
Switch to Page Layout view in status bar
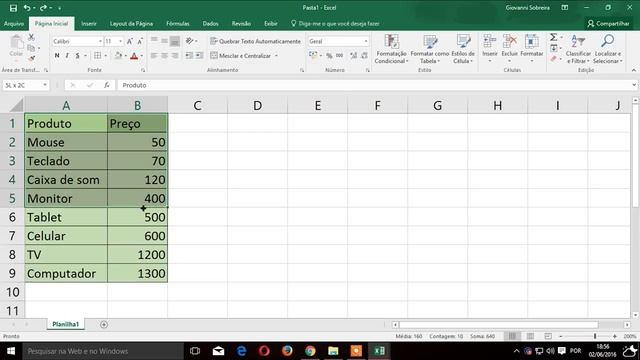coord(530,336)
